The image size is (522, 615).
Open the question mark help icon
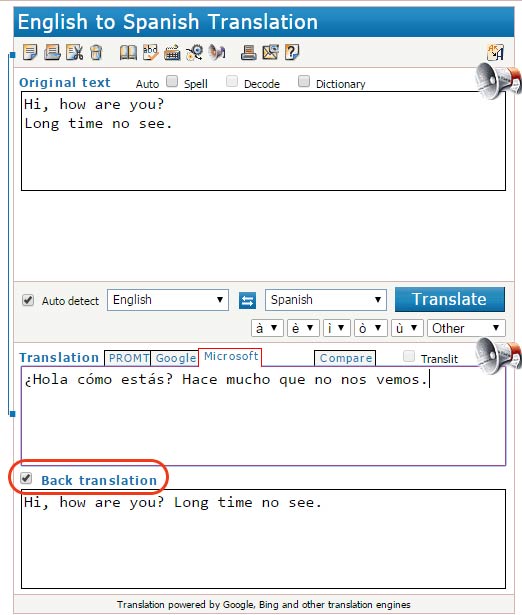(292, 52)
